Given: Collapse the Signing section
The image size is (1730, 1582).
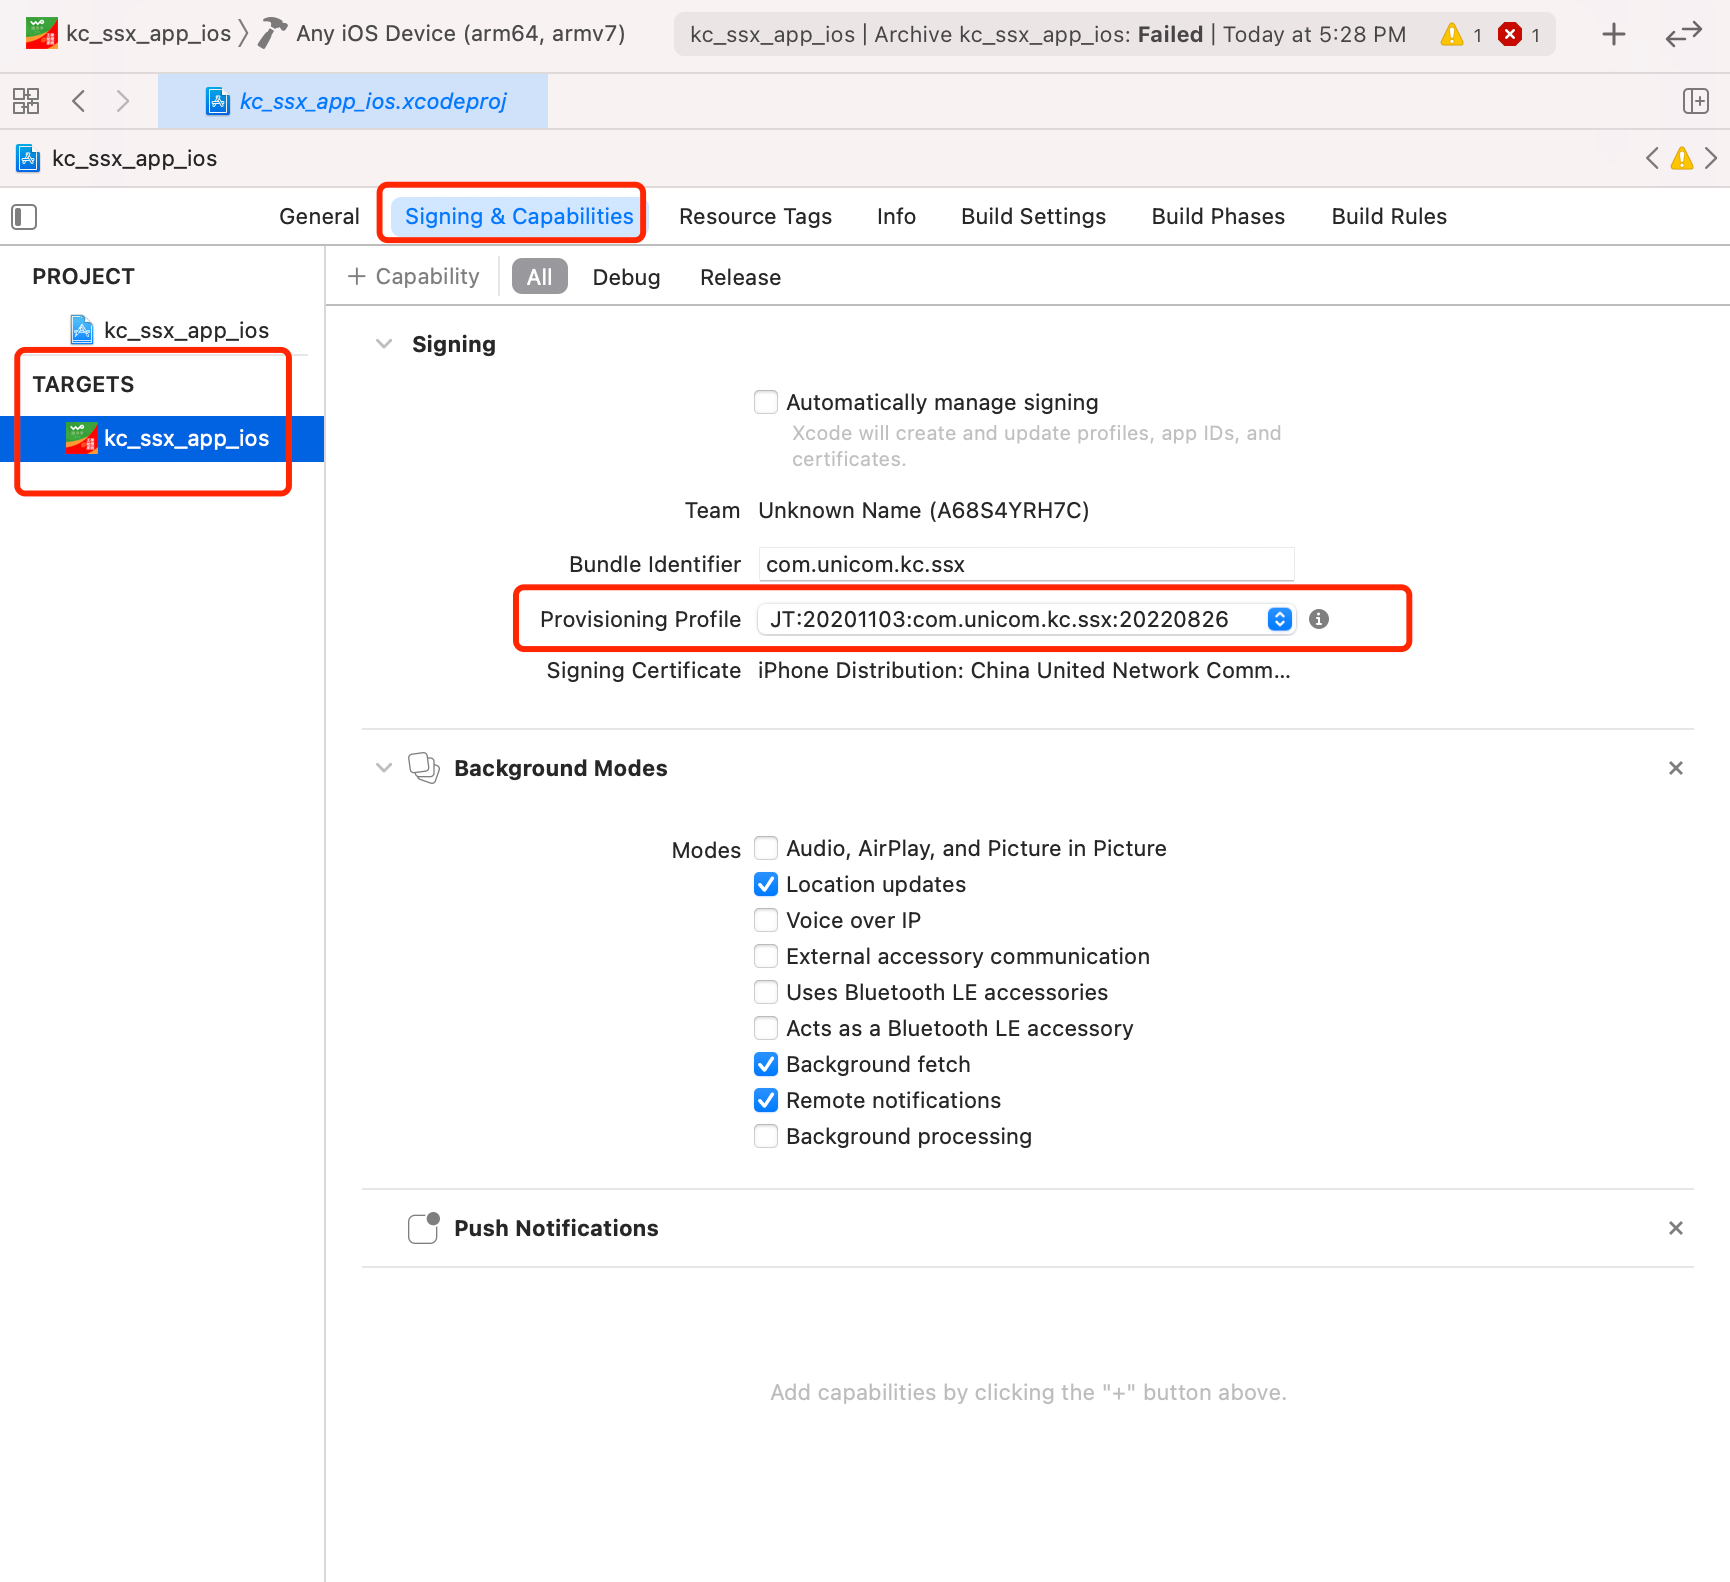Looking at the screenshot, I should pos(384,344).
